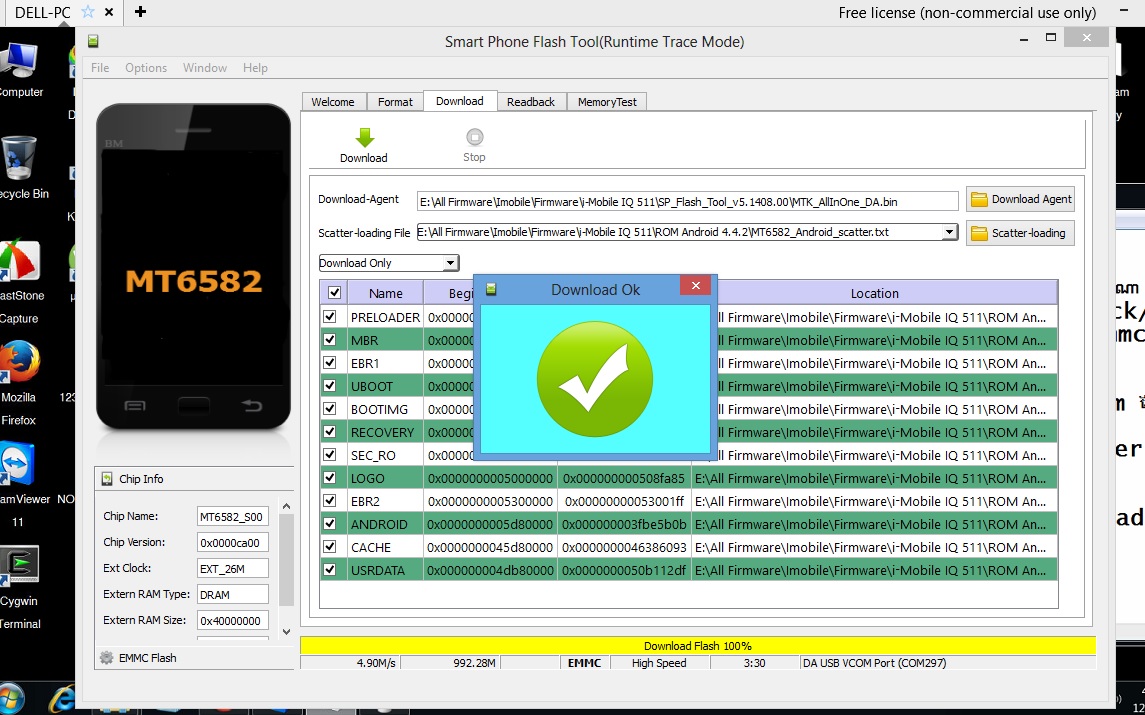Image resolution: width=1145 pixels, height=715 pixels.
Task: Click the green Download arrow icon
Action: tap(364, 137)
